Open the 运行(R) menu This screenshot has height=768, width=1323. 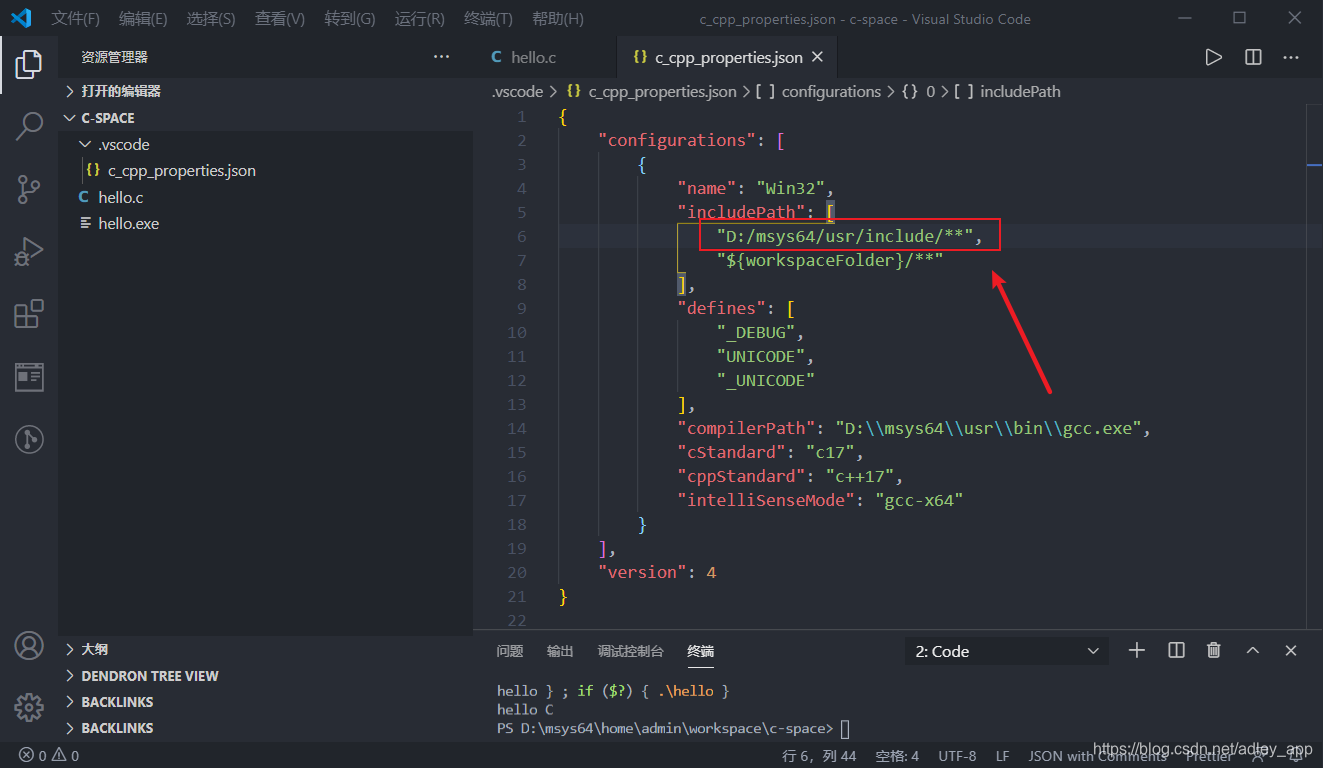(418, 18)
